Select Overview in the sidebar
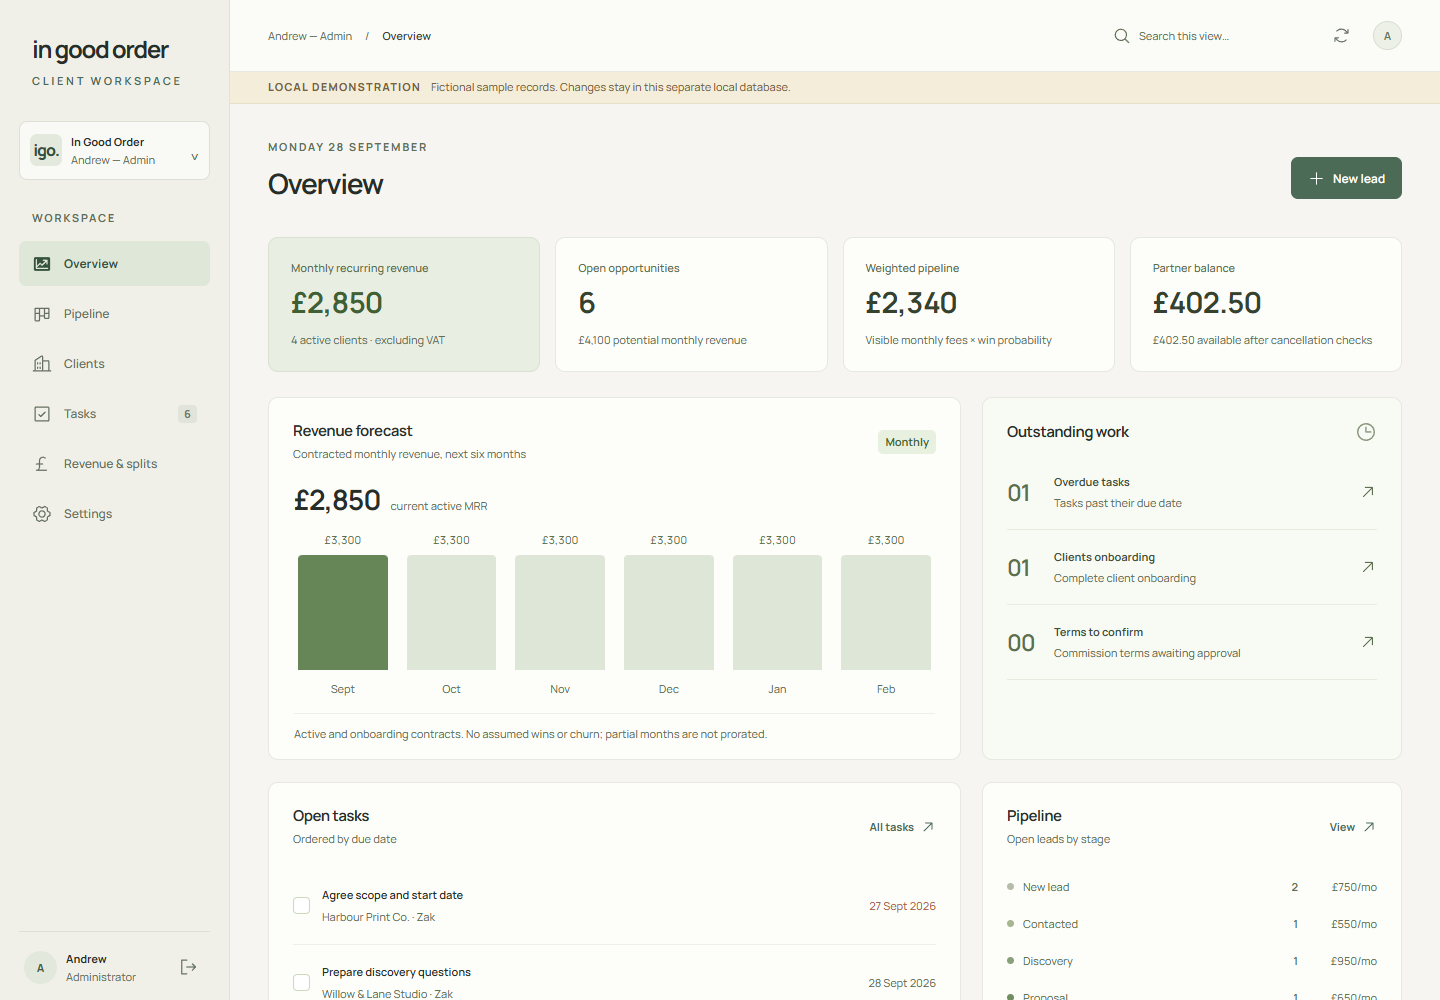 pyautogui.click(x=114, y=264)
